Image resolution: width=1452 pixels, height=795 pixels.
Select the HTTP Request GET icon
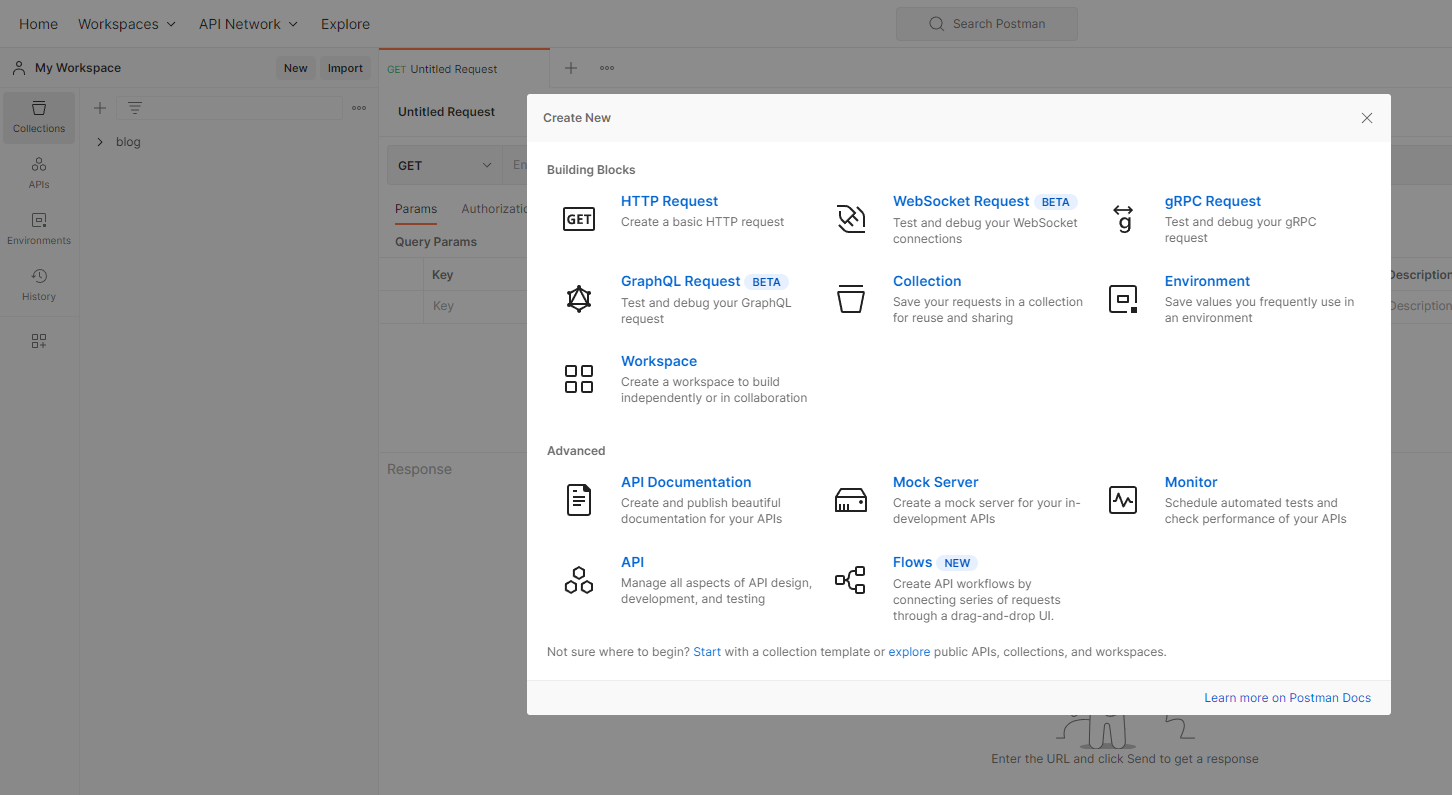click(579, 218)
